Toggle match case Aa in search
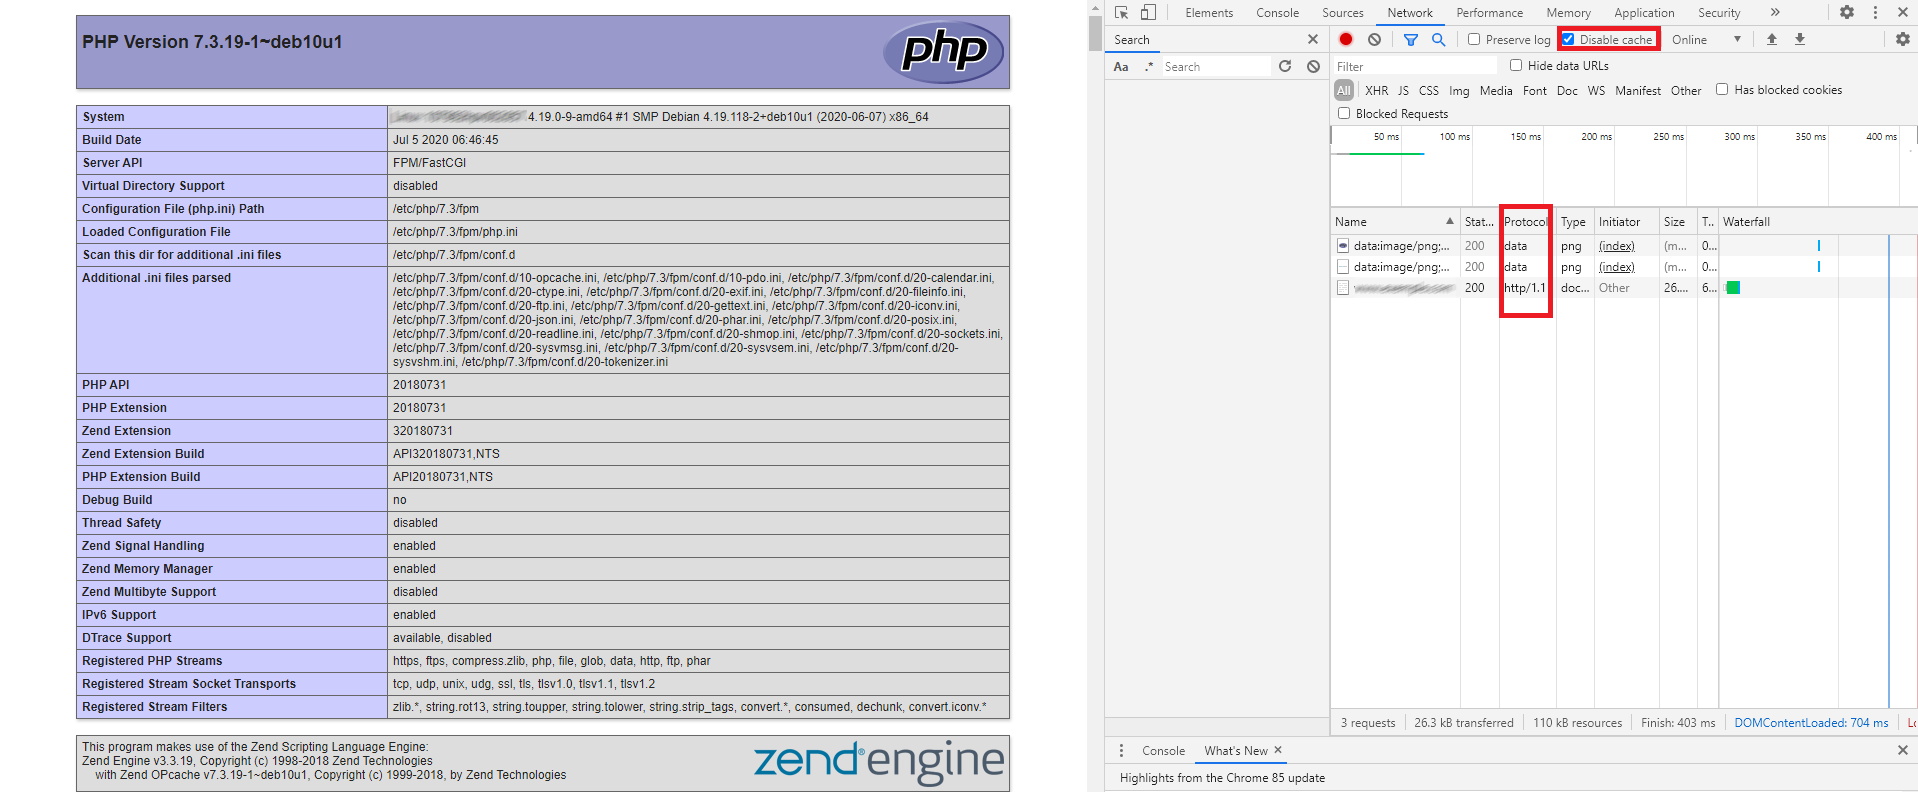 click(1121, 67)
